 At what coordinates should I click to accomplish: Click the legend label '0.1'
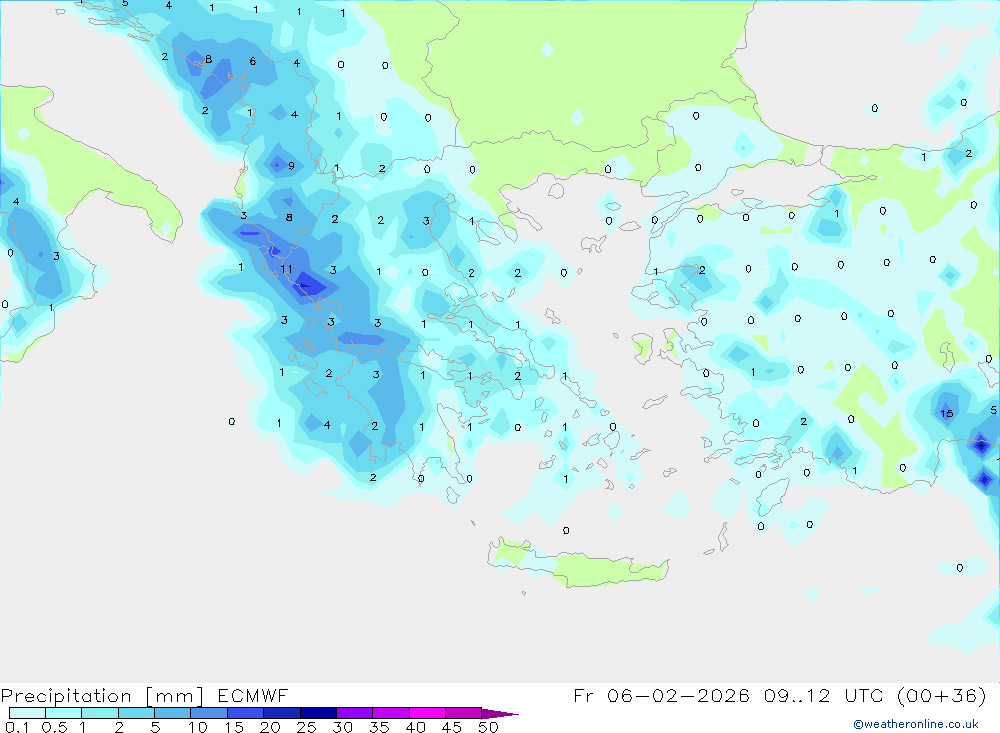pos(17,727)
